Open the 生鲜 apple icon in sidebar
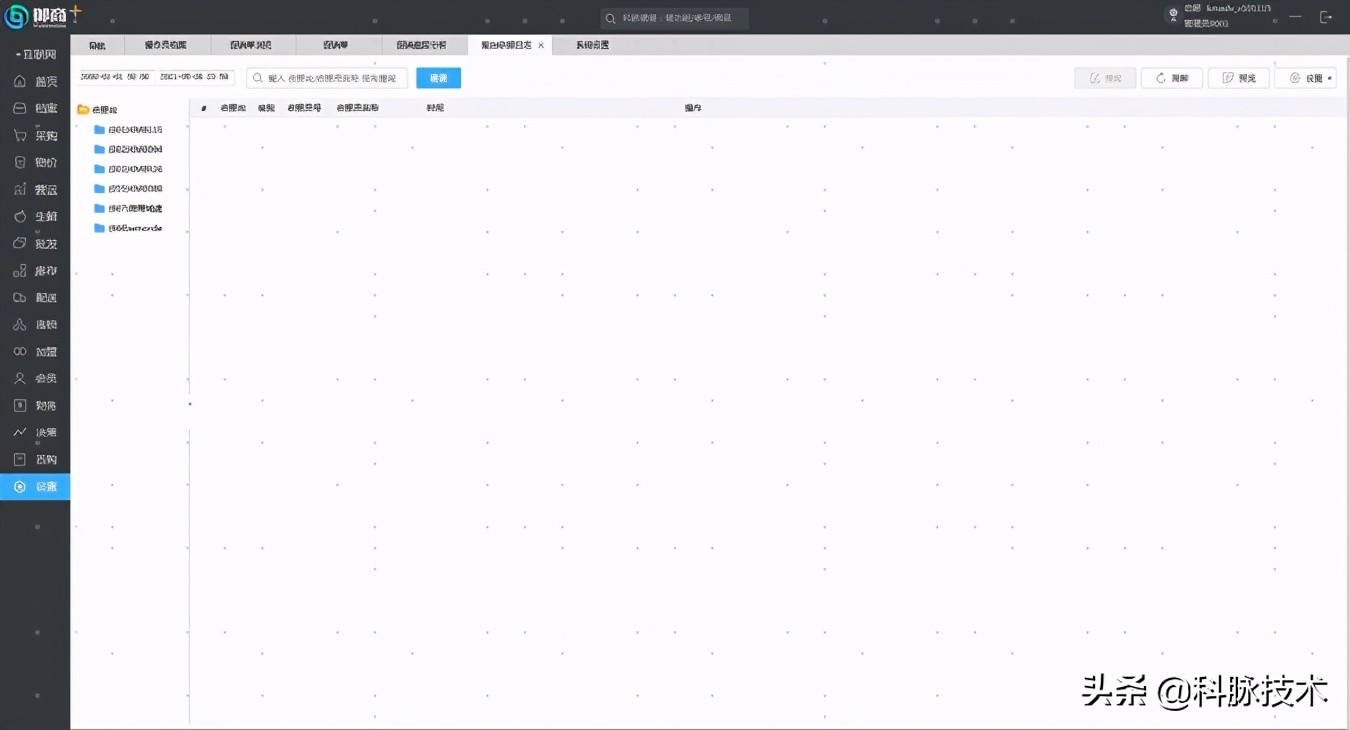Image resolution: width=1350 pixels, height=730 pixels. (x=19, y=216)
